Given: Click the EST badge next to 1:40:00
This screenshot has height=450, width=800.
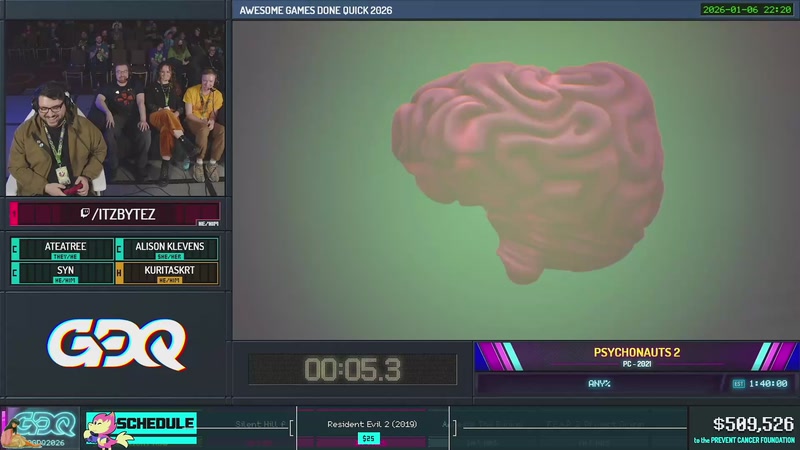Looking at the screenshot, I should click(738, 384).
